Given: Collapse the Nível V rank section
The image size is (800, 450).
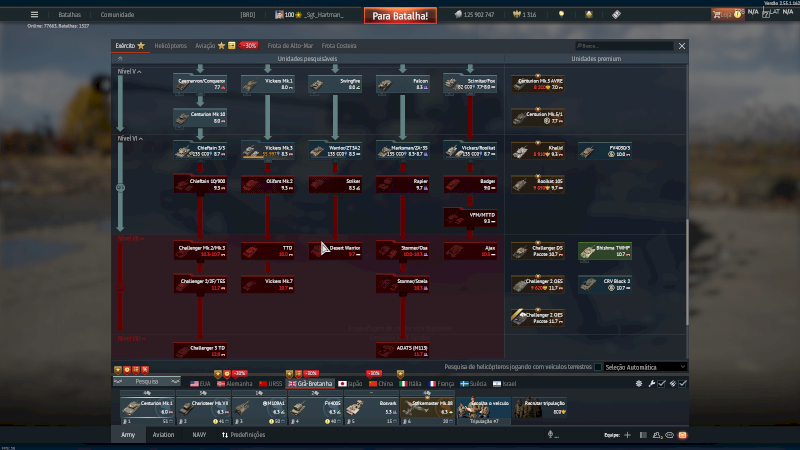Looking at the screenshot, I should pyautogui.click(x=130, y=71).
